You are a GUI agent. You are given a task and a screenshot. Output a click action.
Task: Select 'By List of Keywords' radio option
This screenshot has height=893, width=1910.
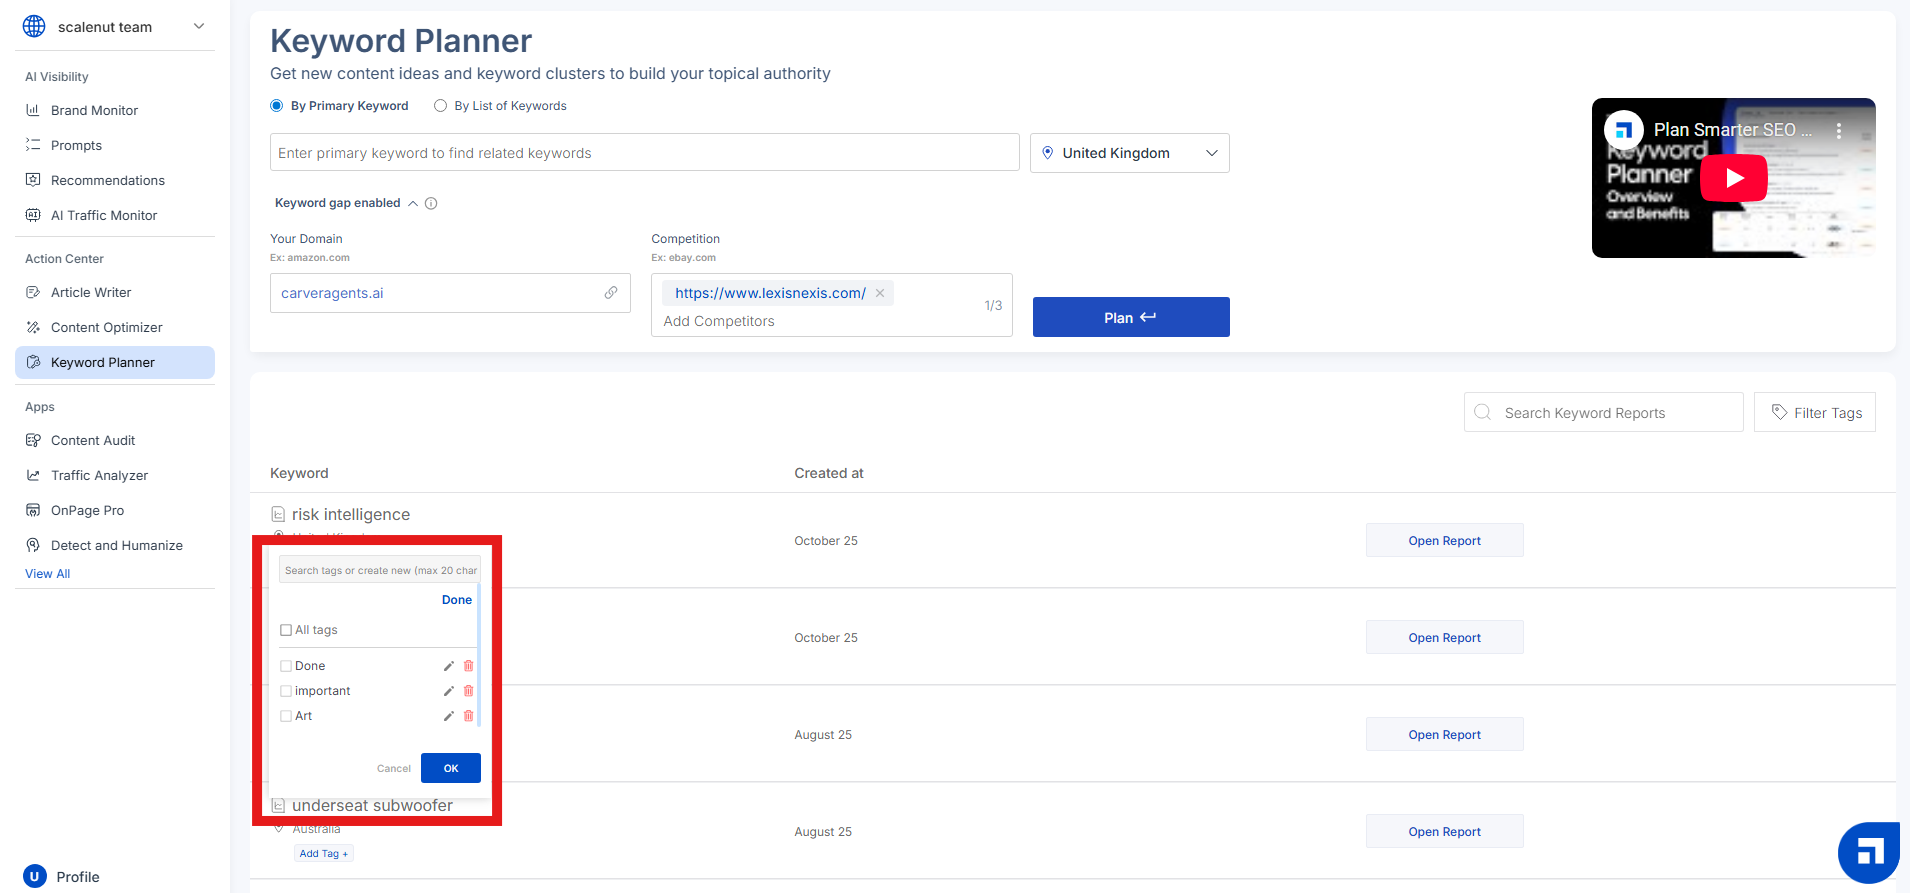pyautogui.click(x=440, y=106)
